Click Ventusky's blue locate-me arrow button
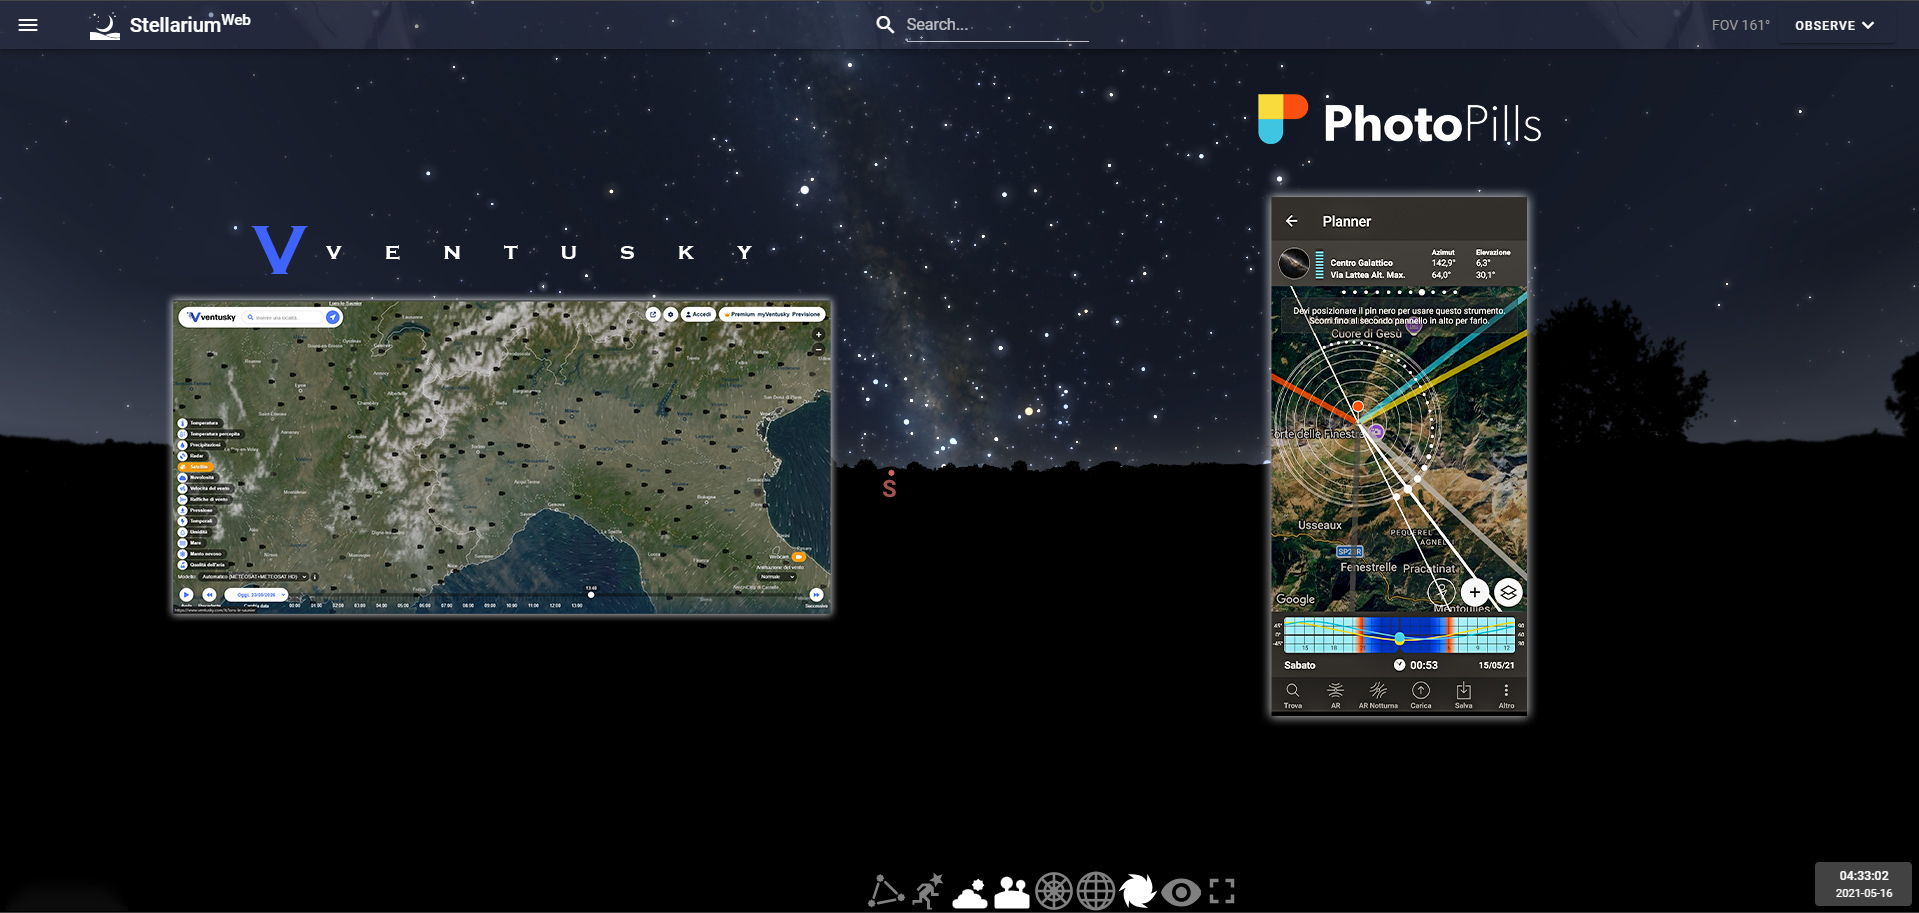 point(333,317)
